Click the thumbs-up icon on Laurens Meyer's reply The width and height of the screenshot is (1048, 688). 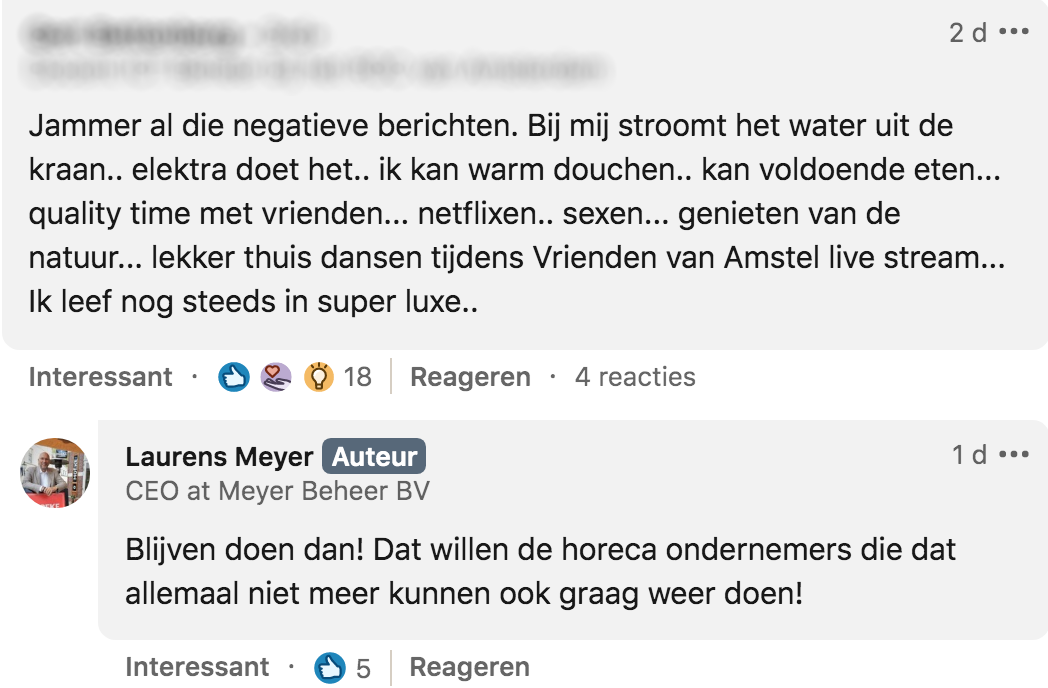click(x=329, y=667)
